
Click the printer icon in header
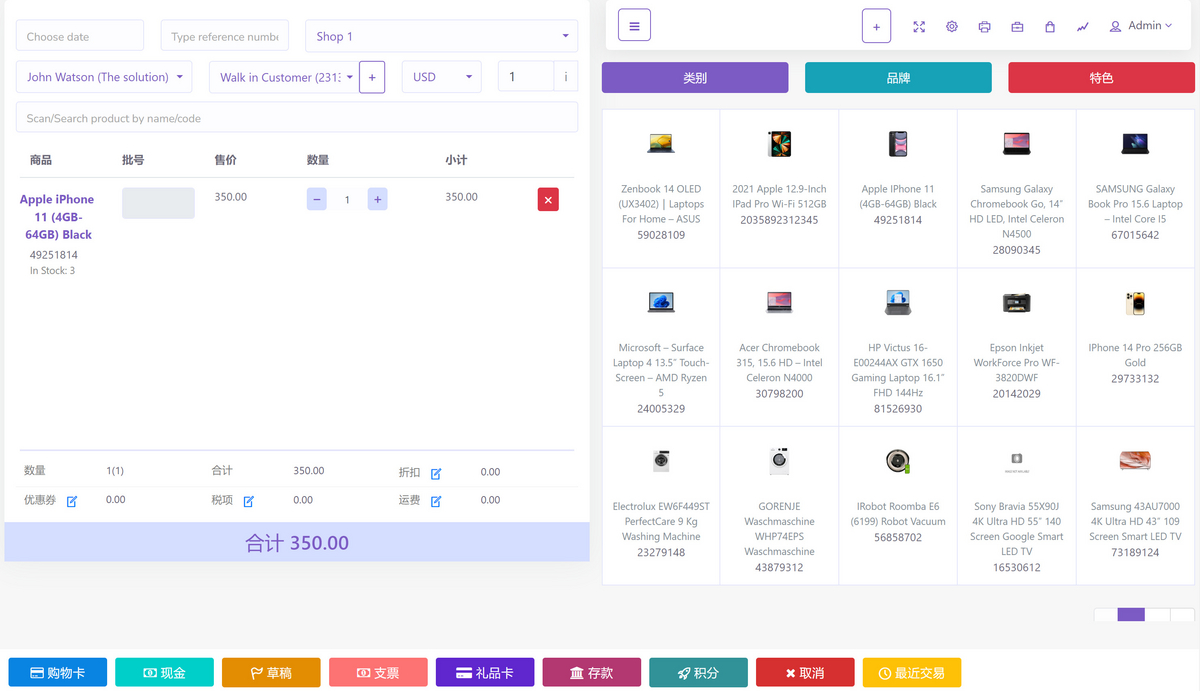click(x=984, y=27)
